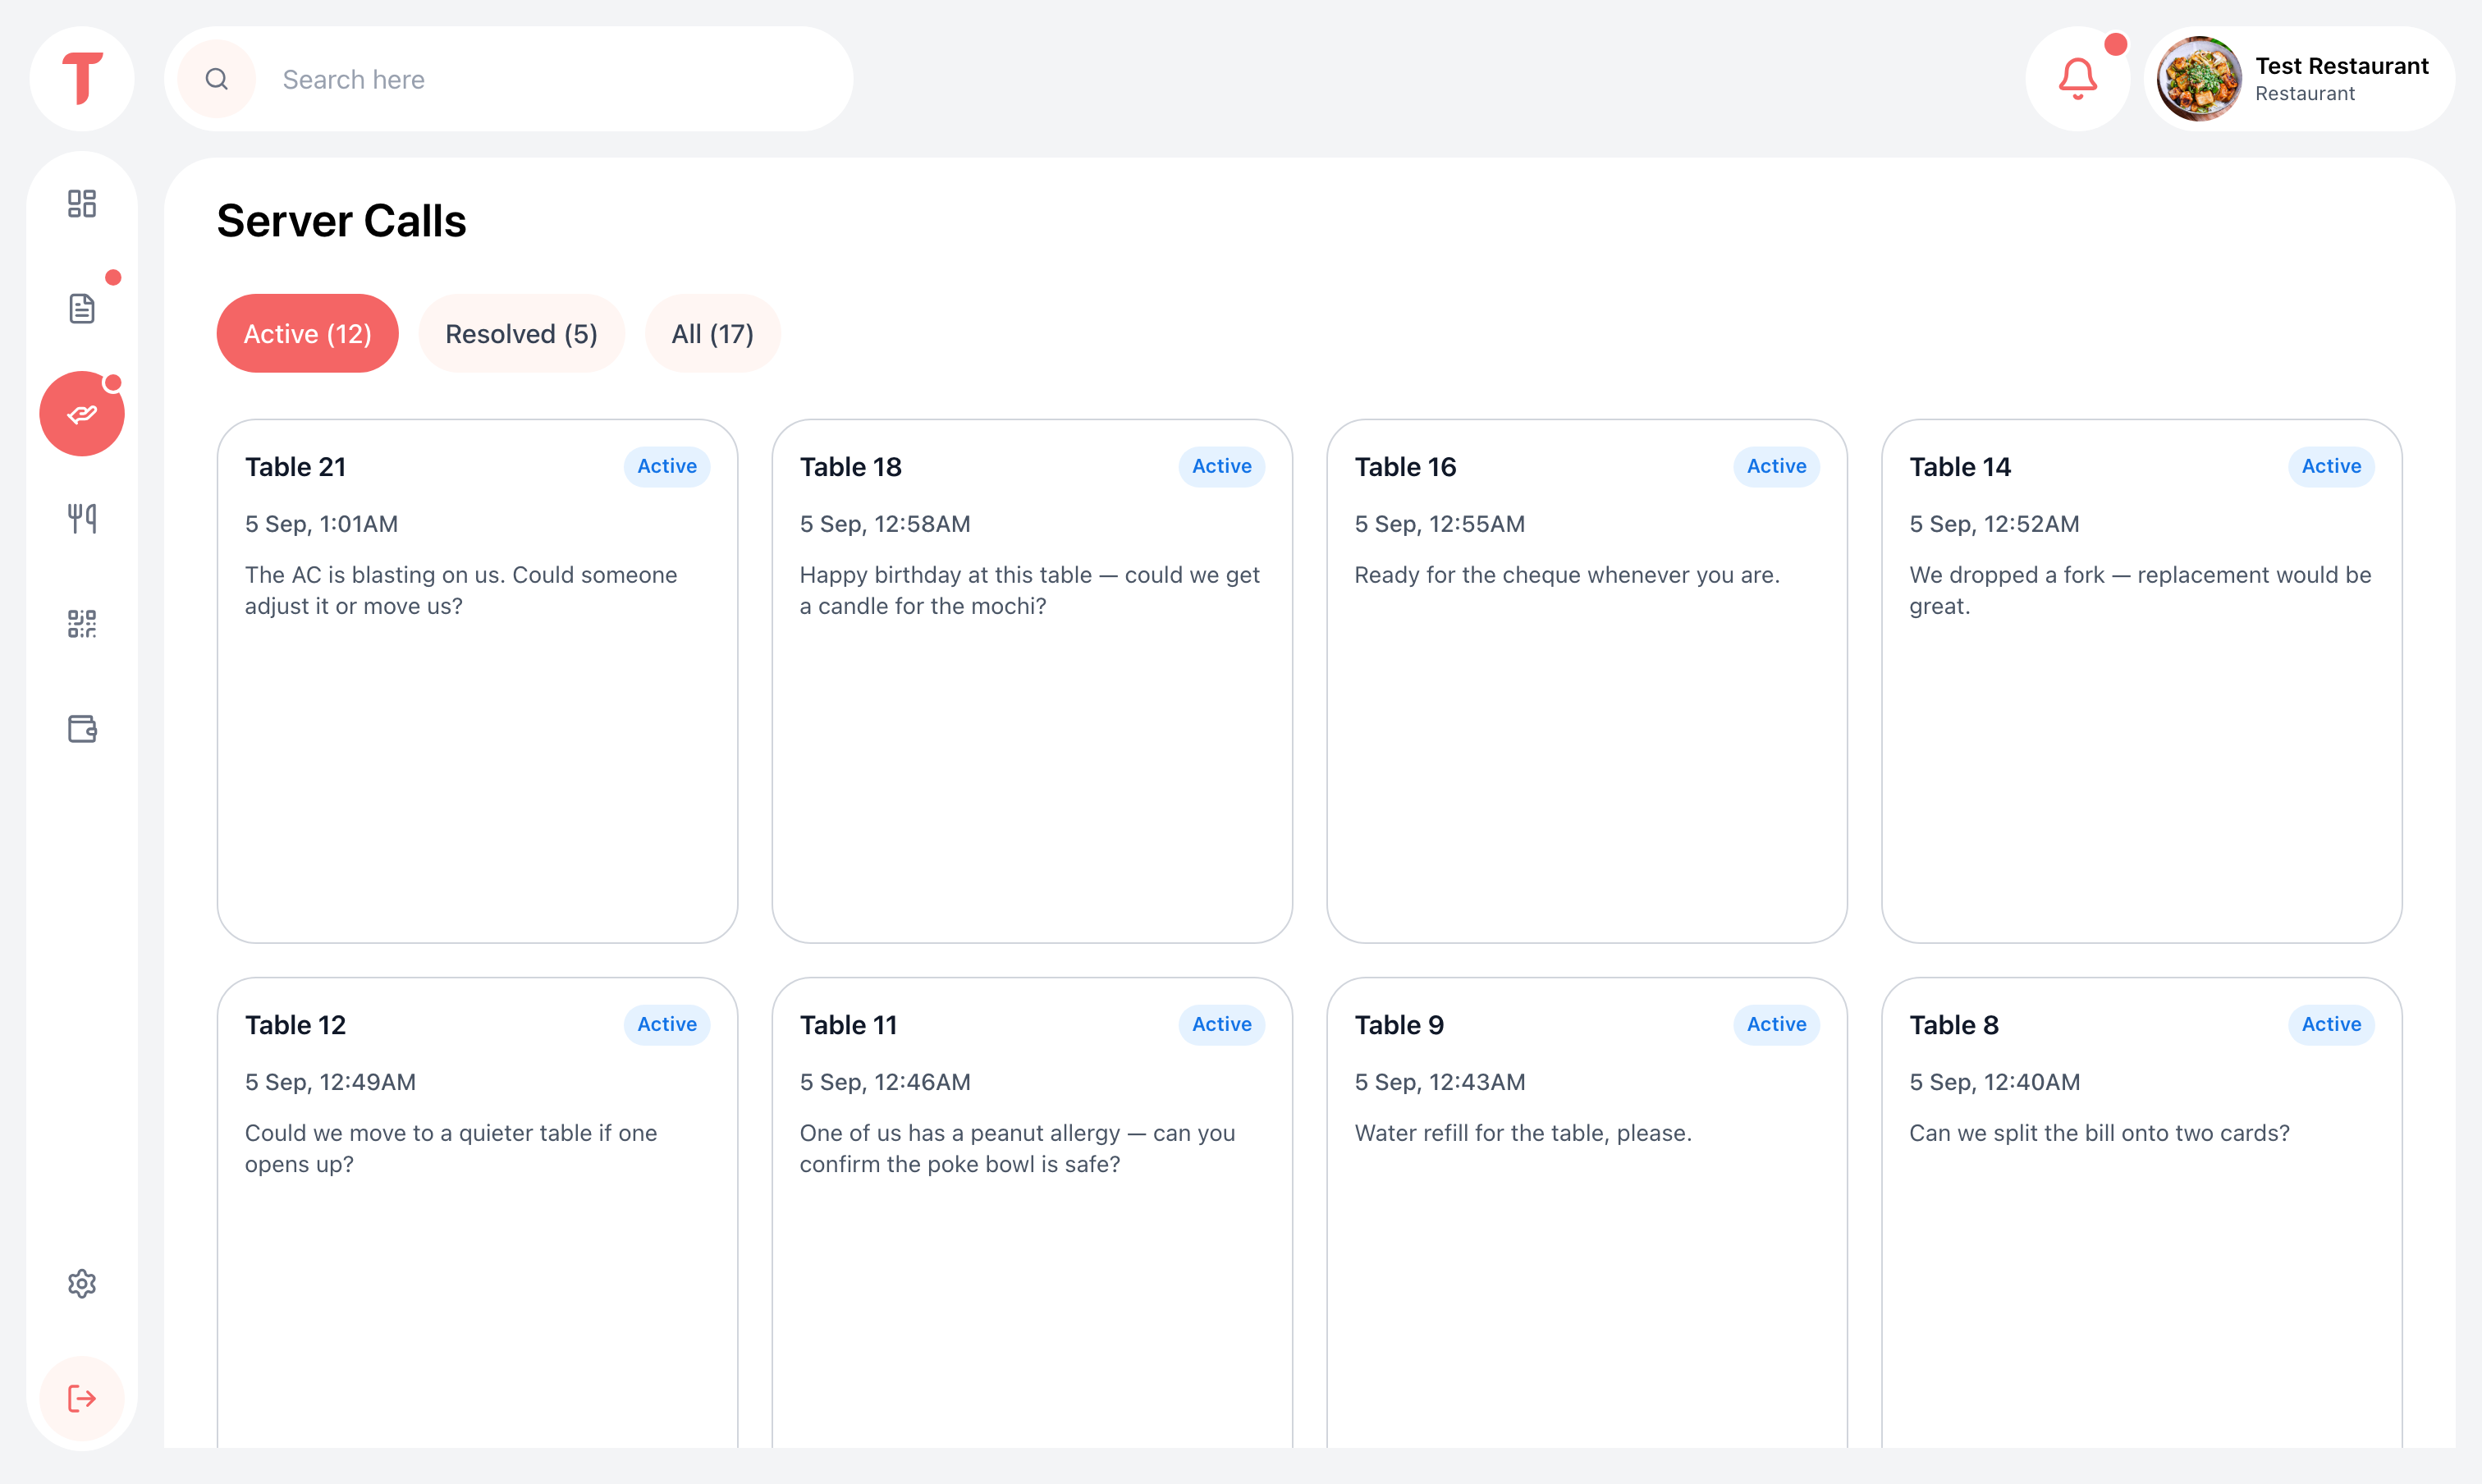Open the notifications bell

coord(2078,79)
